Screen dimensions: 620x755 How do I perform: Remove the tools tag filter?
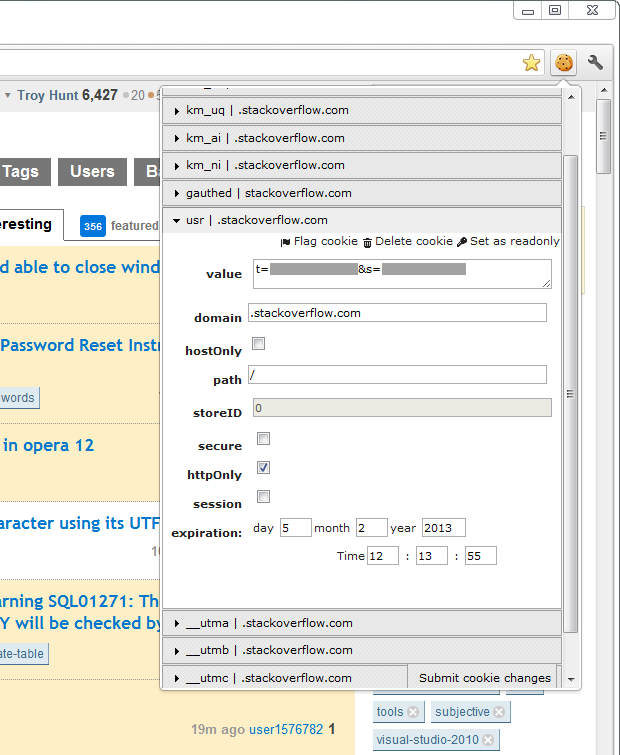click(x=413, y=712)
